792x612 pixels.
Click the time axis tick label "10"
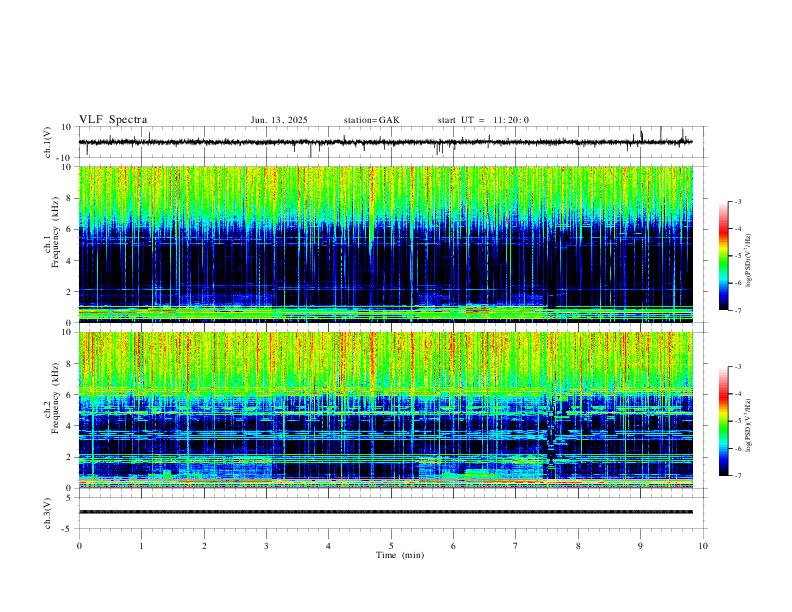tap(703, 546)
